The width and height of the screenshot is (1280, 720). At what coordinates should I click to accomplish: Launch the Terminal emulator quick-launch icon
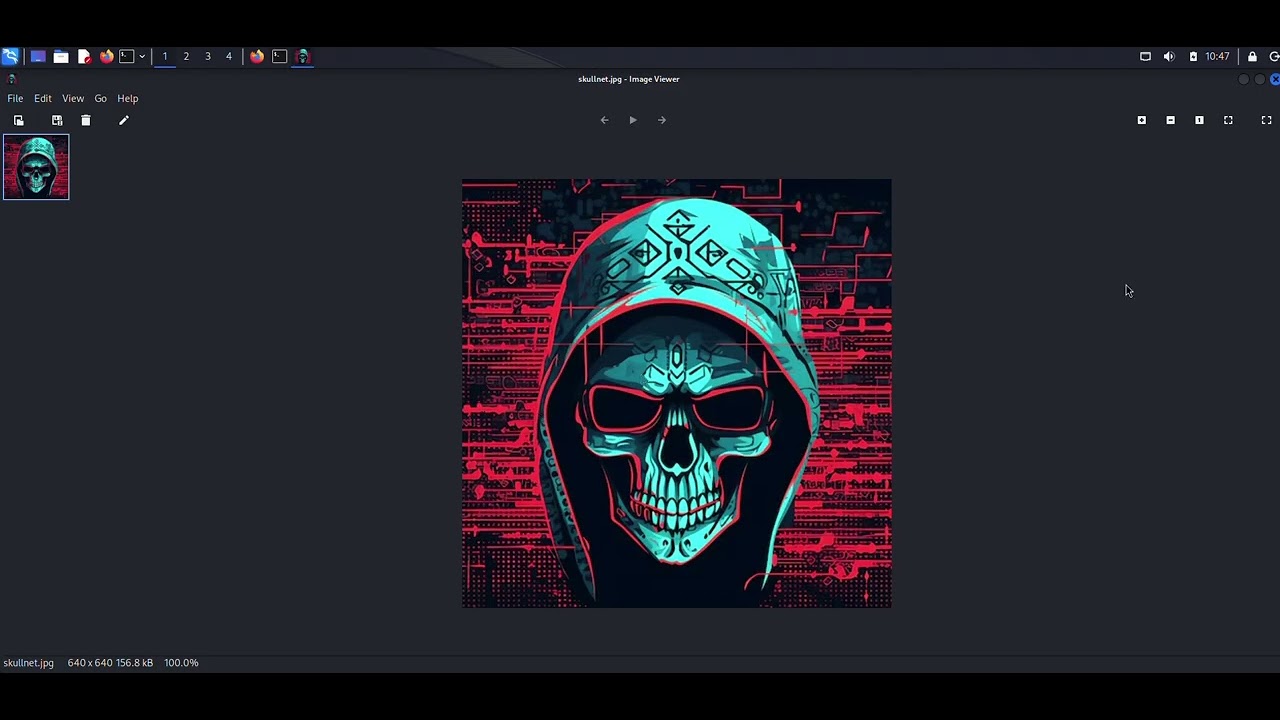[x=127, y=56]
